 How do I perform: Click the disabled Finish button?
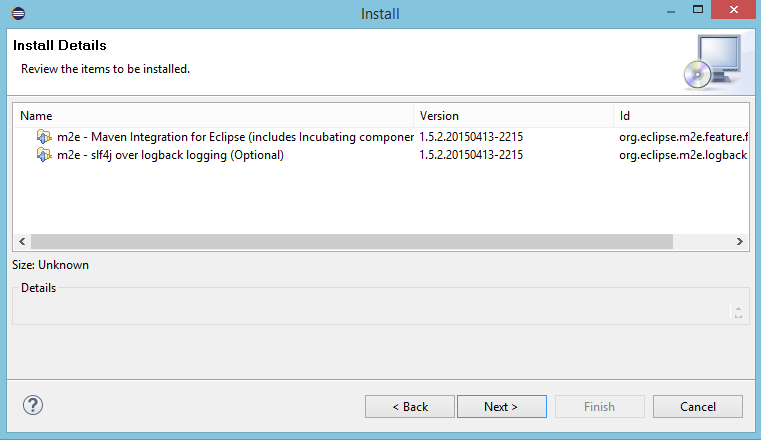pyautogui.click(x=599, y=407)
